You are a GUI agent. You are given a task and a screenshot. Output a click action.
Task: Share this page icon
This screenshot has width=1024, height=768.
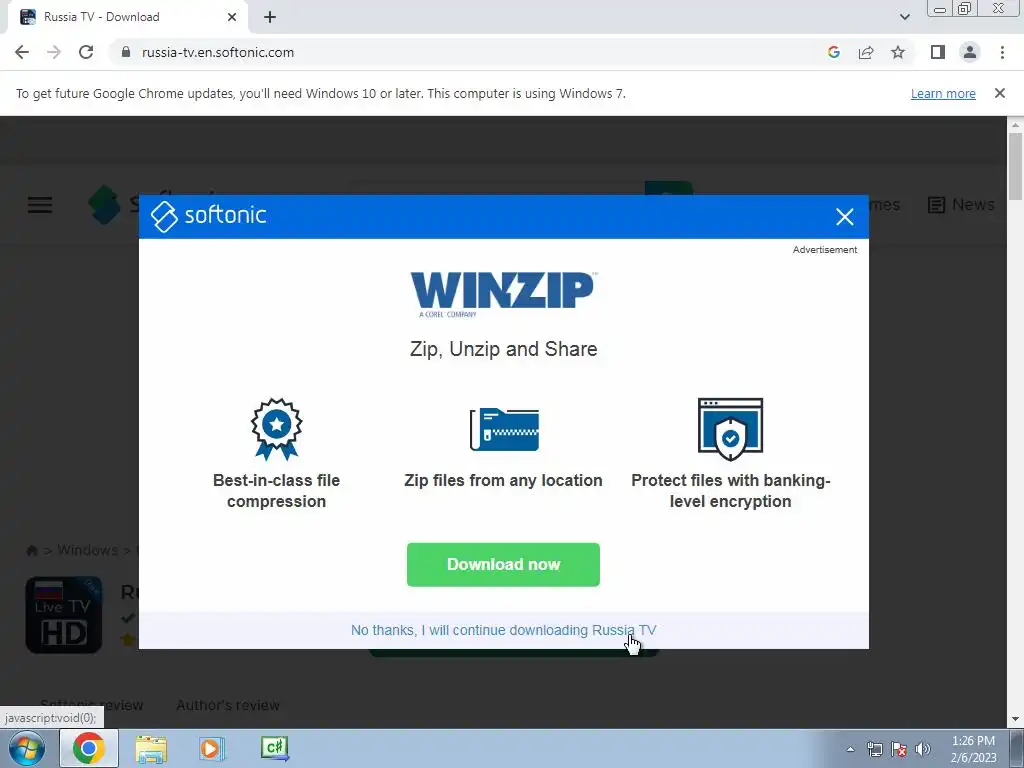click(866, 52)
